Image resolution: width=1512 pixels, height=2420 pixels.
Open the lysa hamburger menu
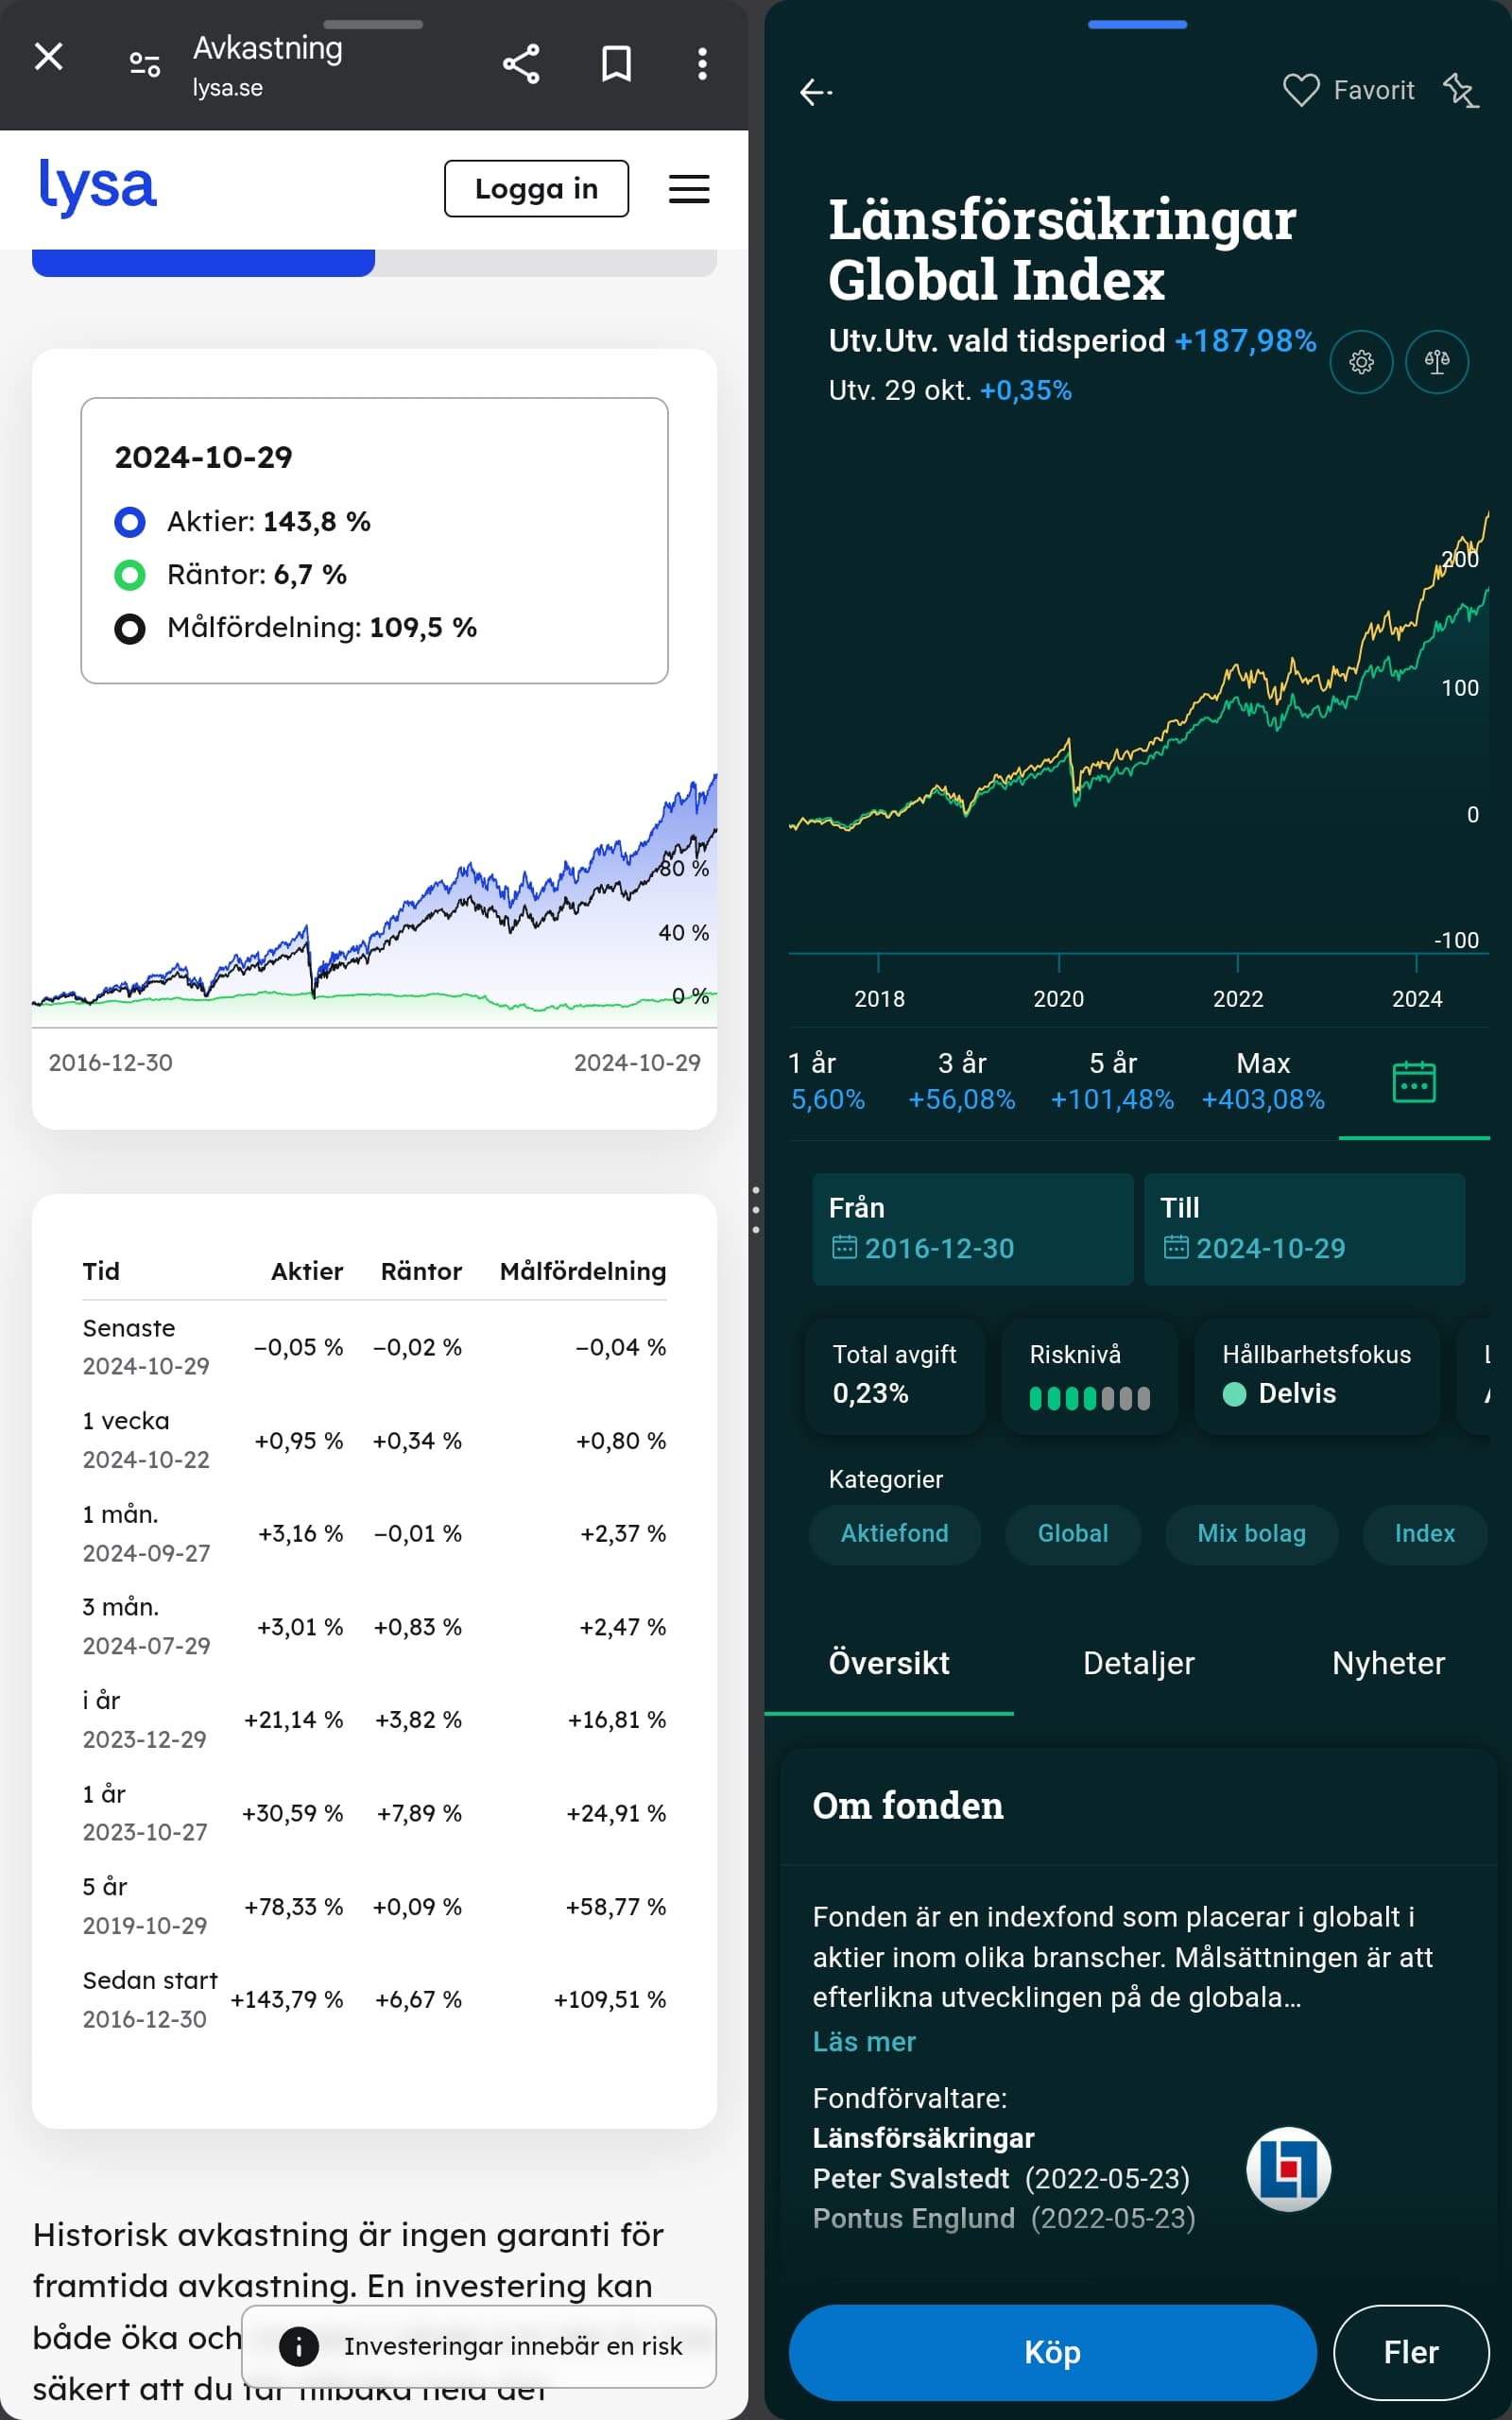689,189
